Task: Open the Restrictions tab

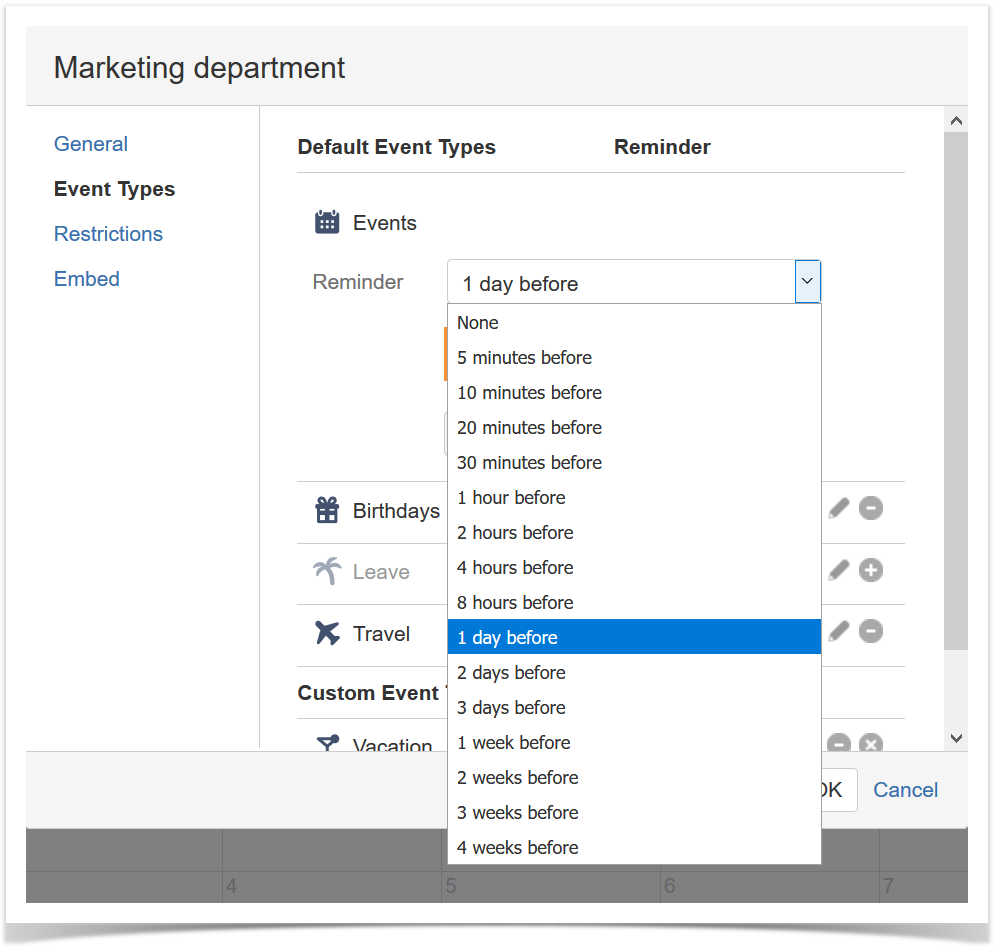Action: [x=108, y=234]
